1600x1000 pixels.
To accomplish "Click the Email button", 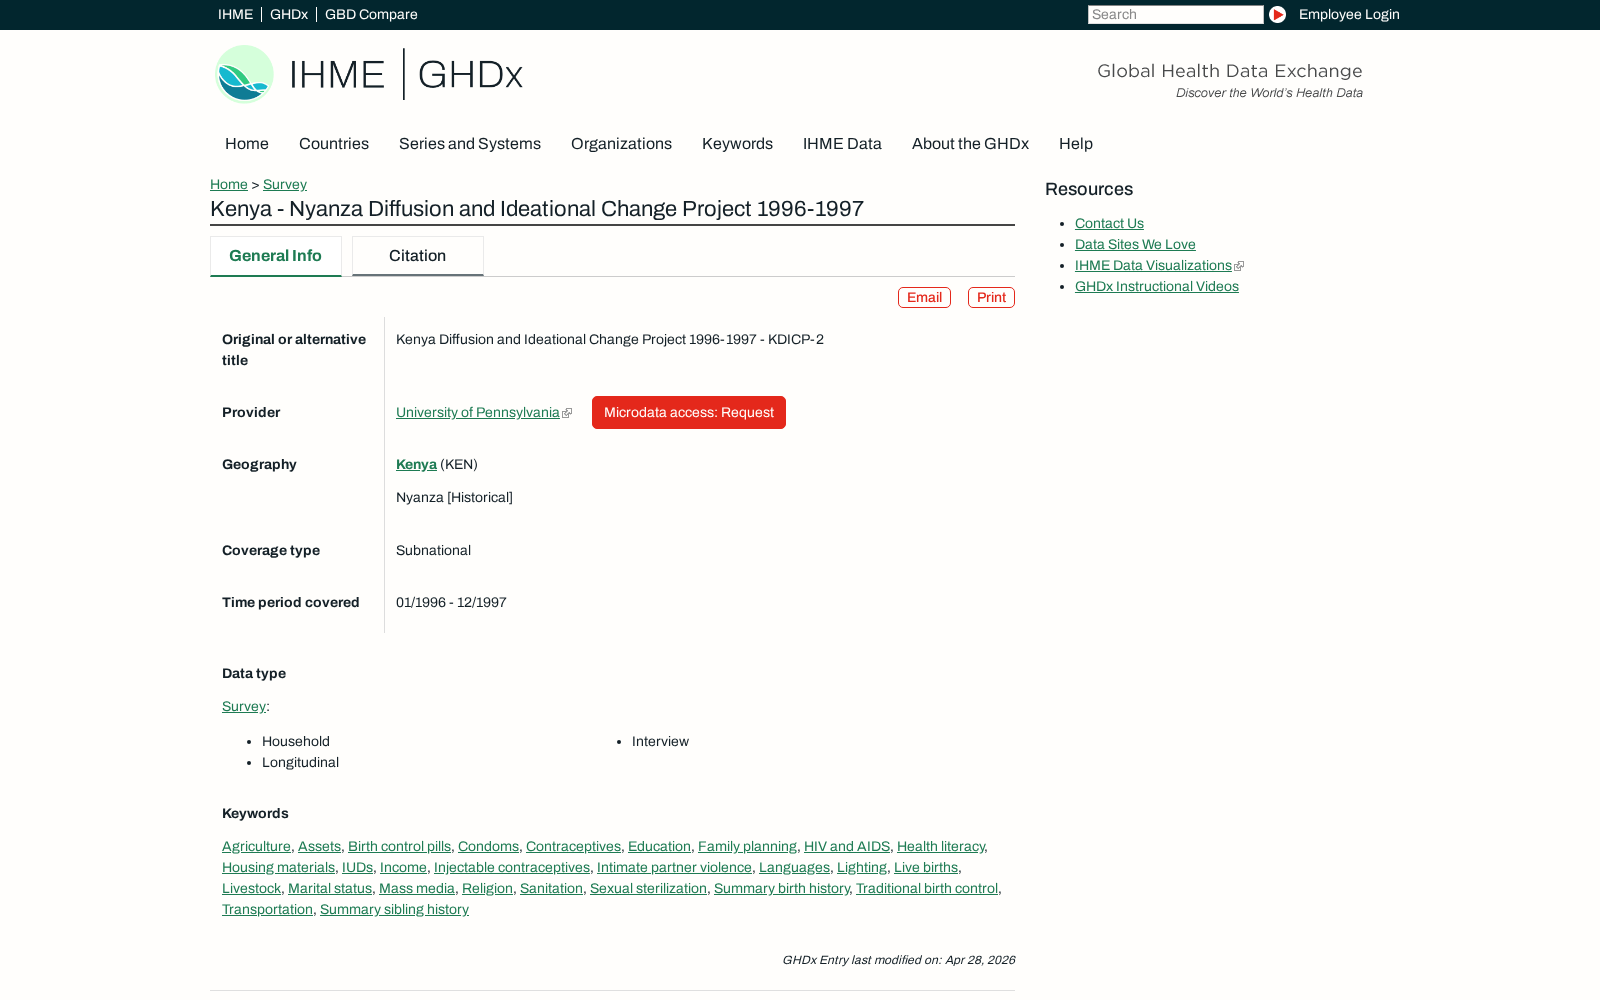I will tap(924, 297).
